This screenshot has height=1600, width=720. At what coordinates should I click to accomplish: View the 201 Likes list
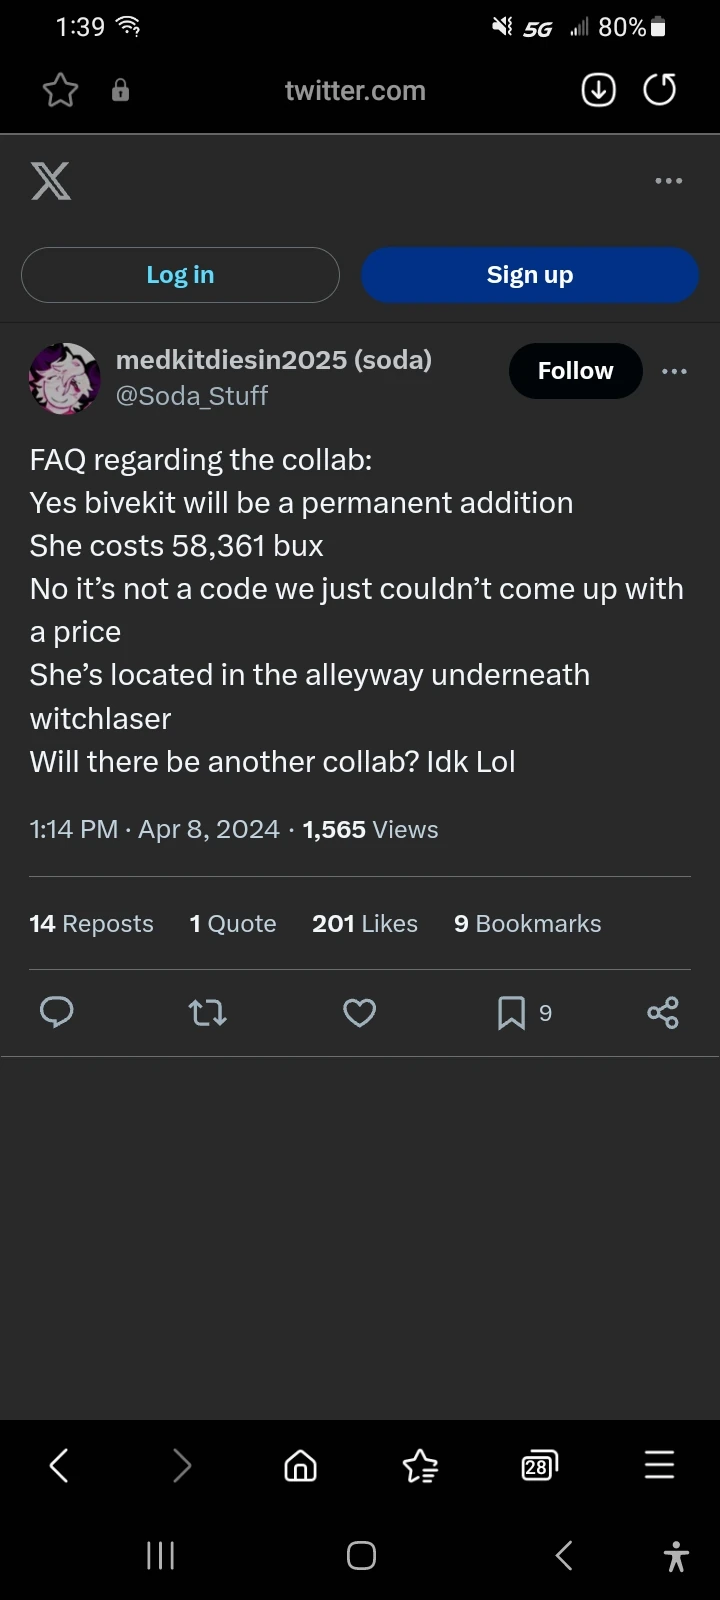pos(365,923)
